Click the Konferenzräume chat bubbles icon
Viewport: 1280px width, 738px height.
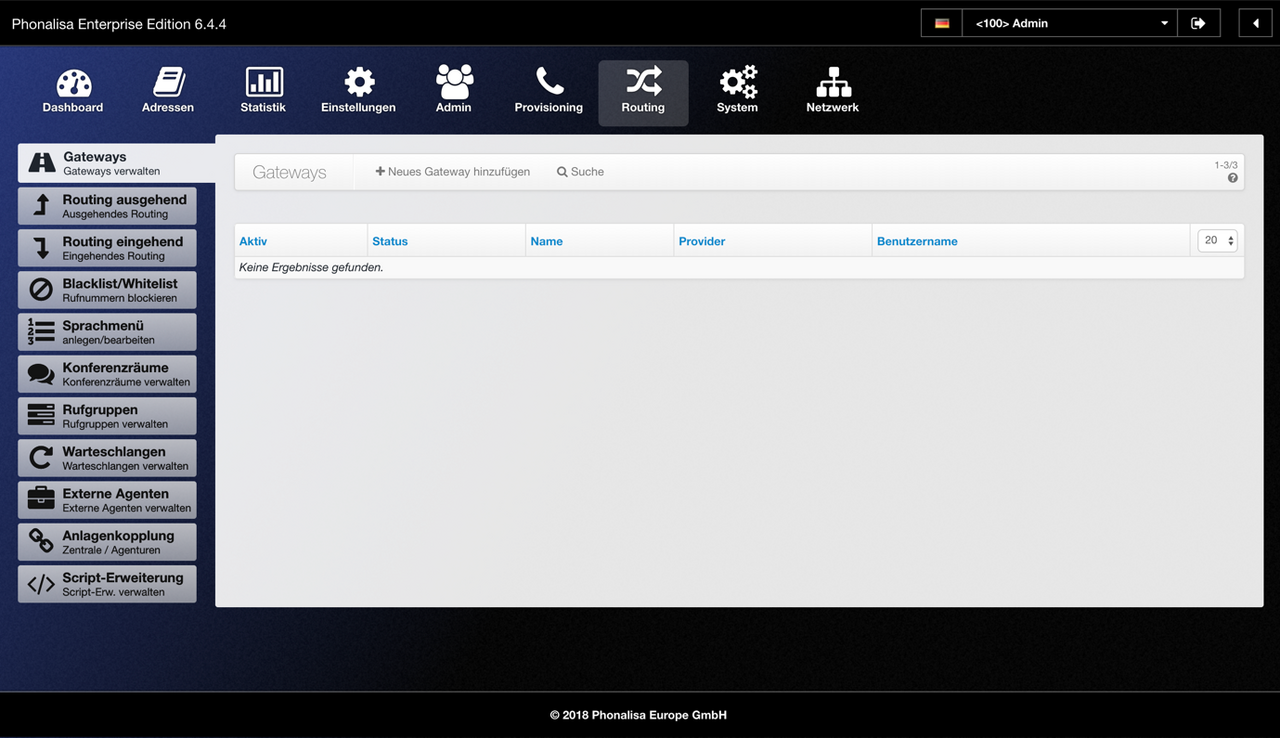tap(41, 374)
